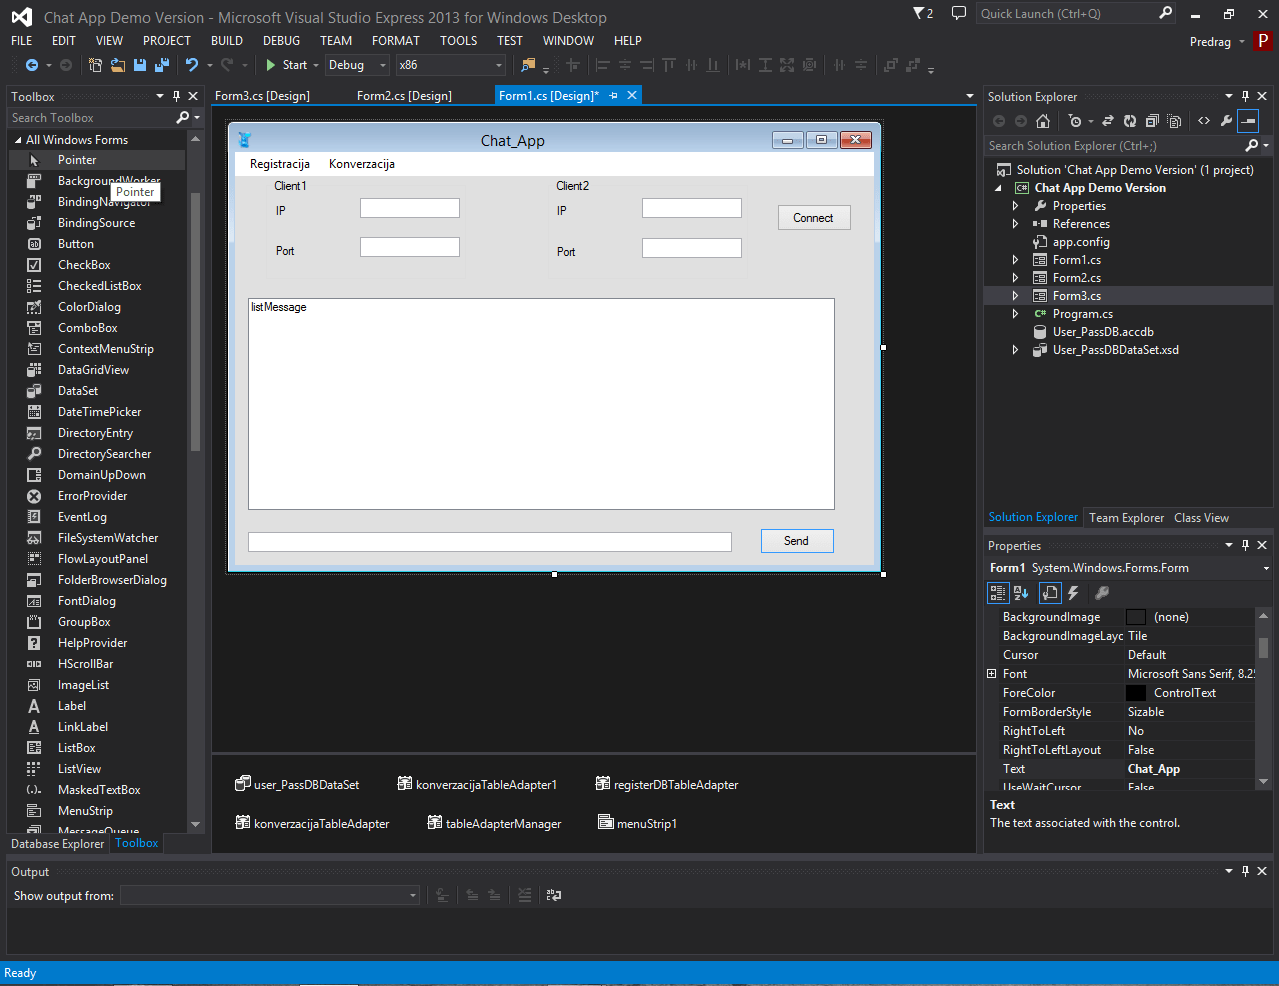Image resolution: width=1279 pixels, height=986 pixels.
Task: Click the ForeColor black color swatch
Action: click(1136, 693)
